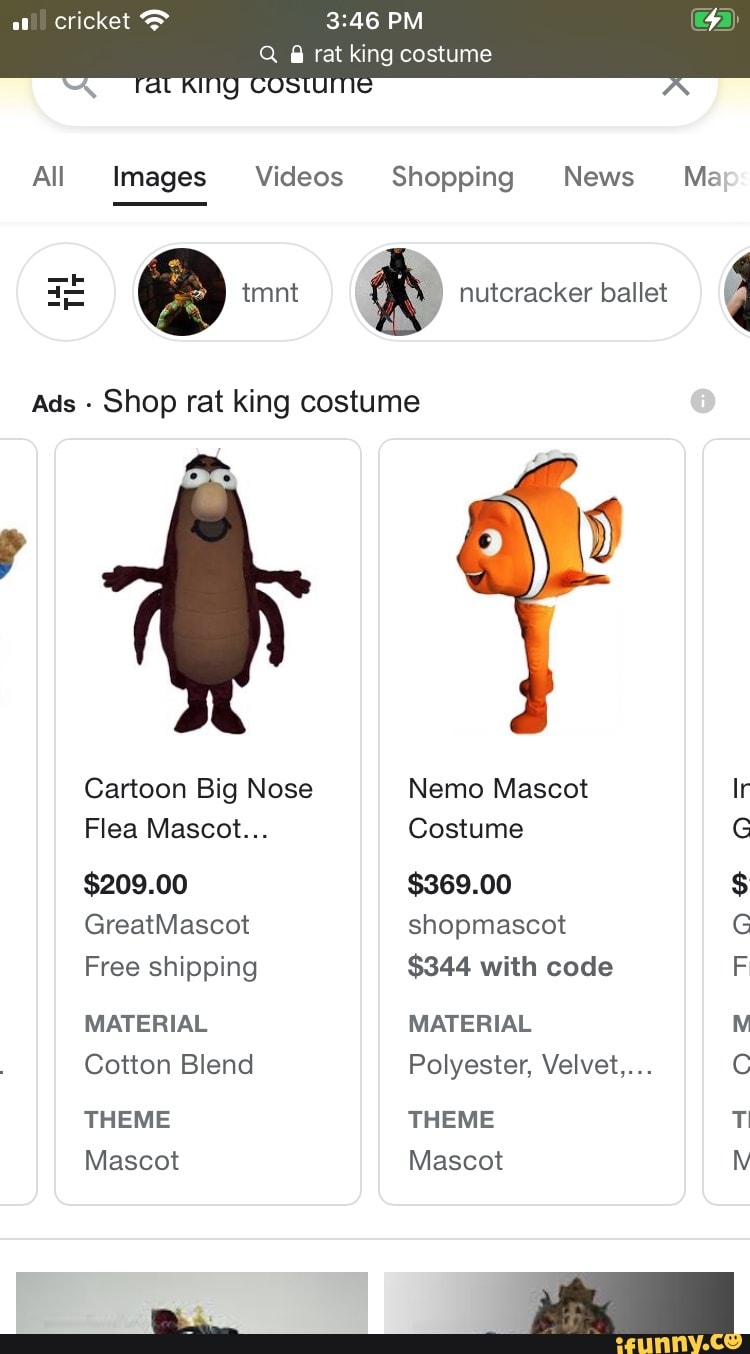Switch to the Shopping tab
Image resolution: width=750 pixels, height=1354 pixels.
click(x=452, y=177)
